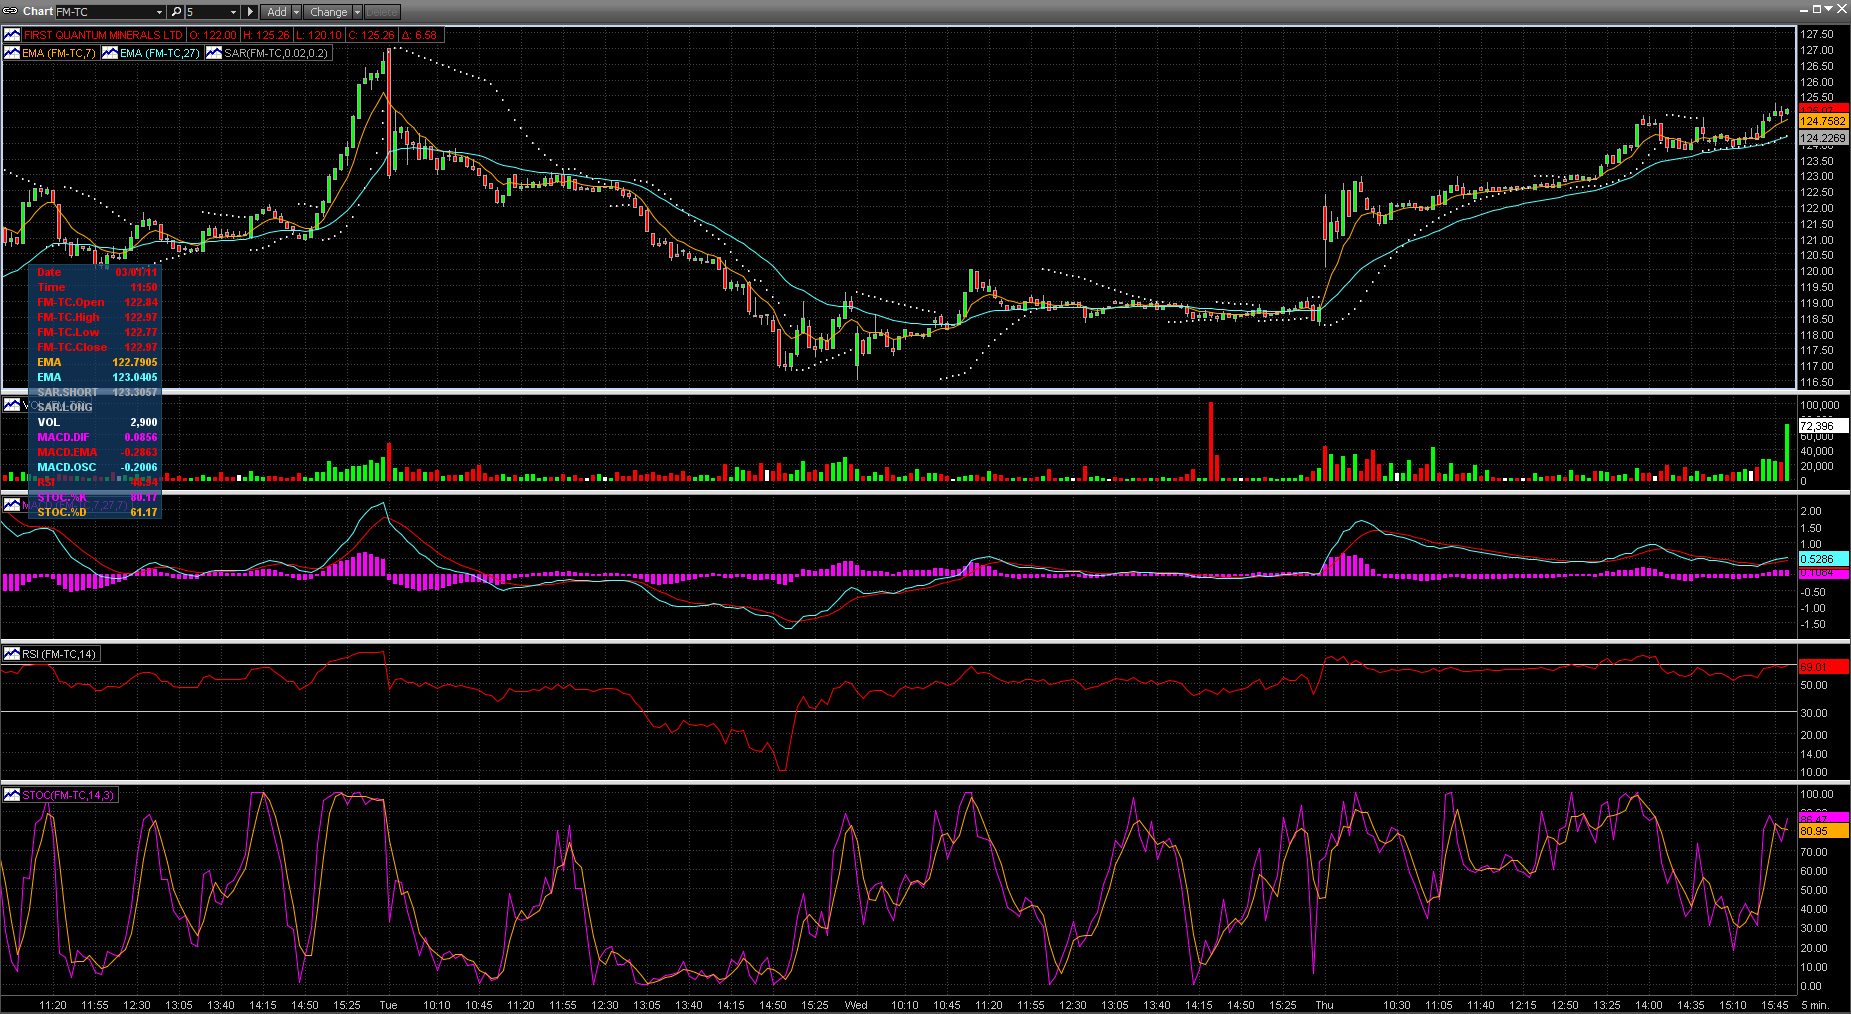Click the MACD panel chart icon
The width and height of the screenshot is (1851, 1014).
click(12, 504)
